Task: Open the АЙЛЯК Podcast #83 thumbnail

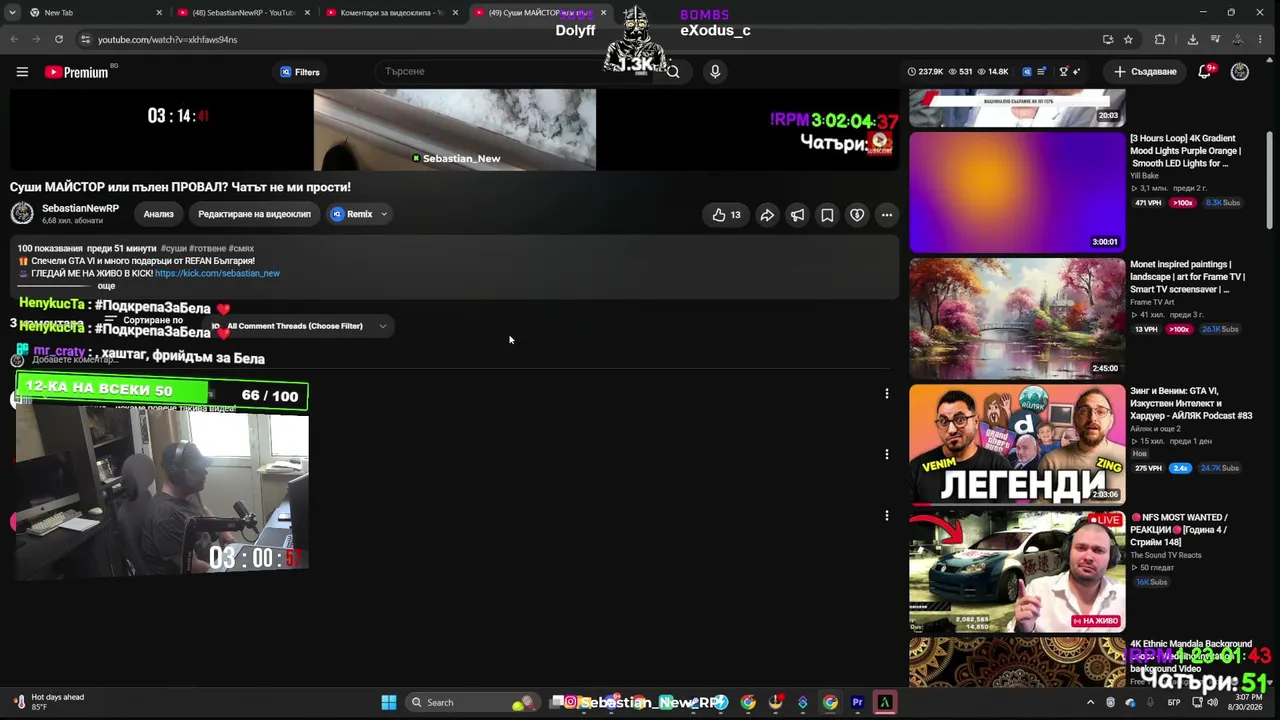Action: (x=1017, y=445)
